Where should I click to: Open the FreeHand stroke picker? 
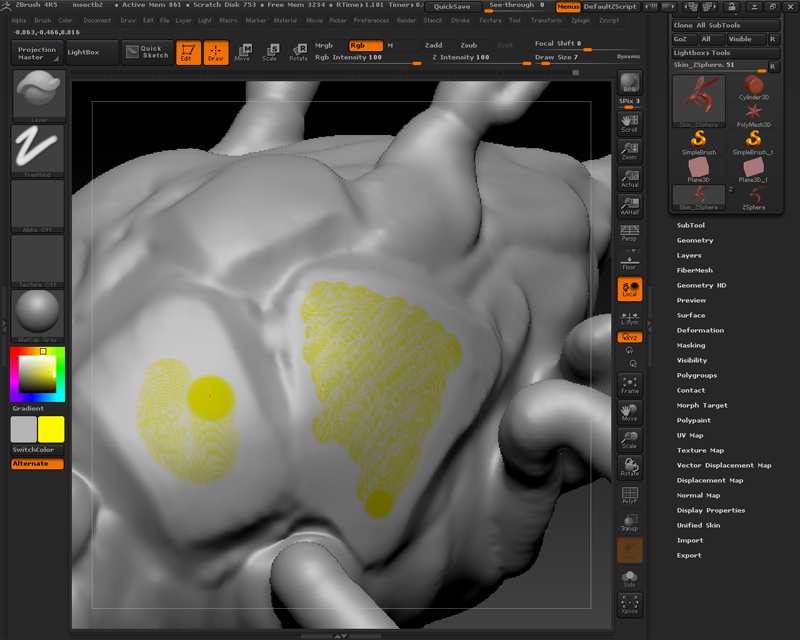click(38, 151)
